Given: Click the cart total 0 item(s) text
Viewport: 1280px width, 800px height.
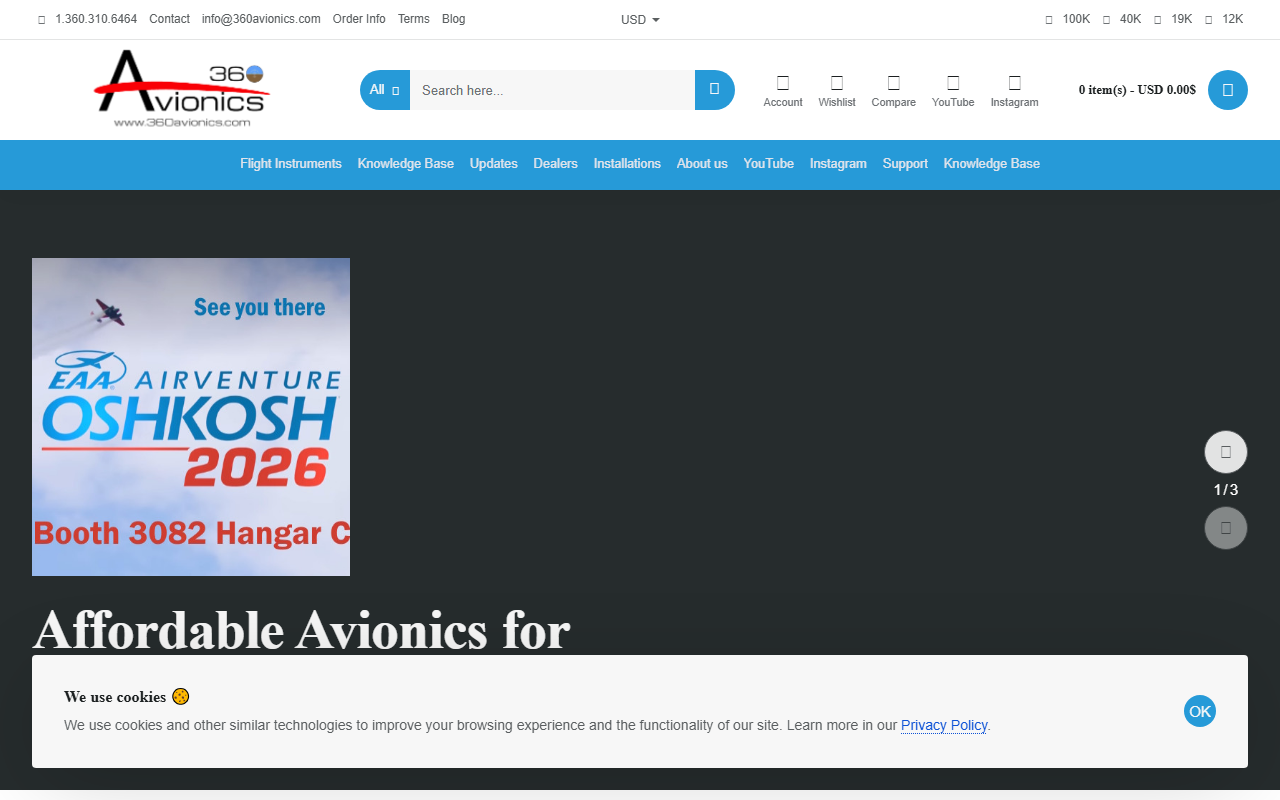Looking at the screenshot, I should (x=1137, y=90).
